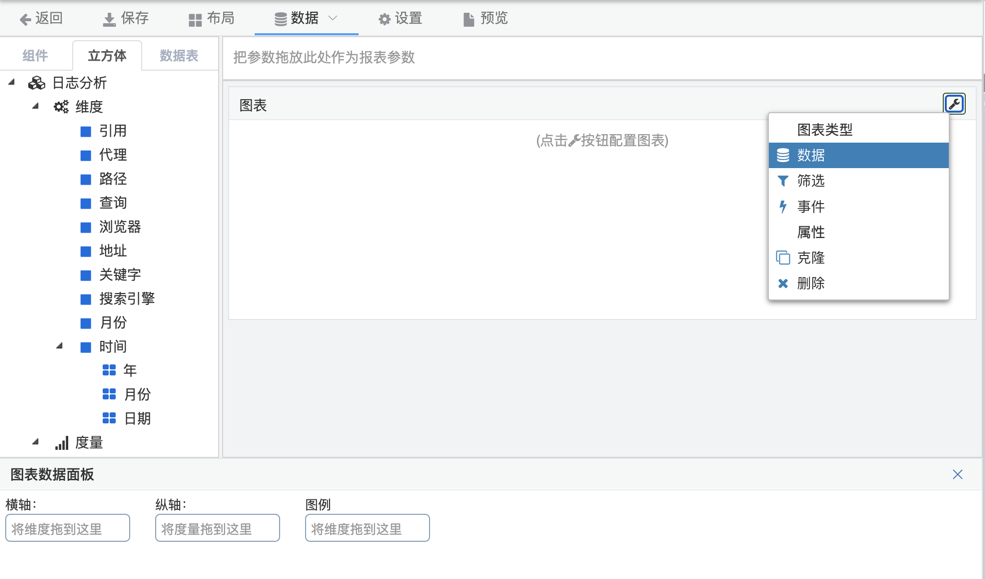The height and width of the screenshot is (579, 985).
Task: Collapse the 时间 tree node
Action: point(60,346)
